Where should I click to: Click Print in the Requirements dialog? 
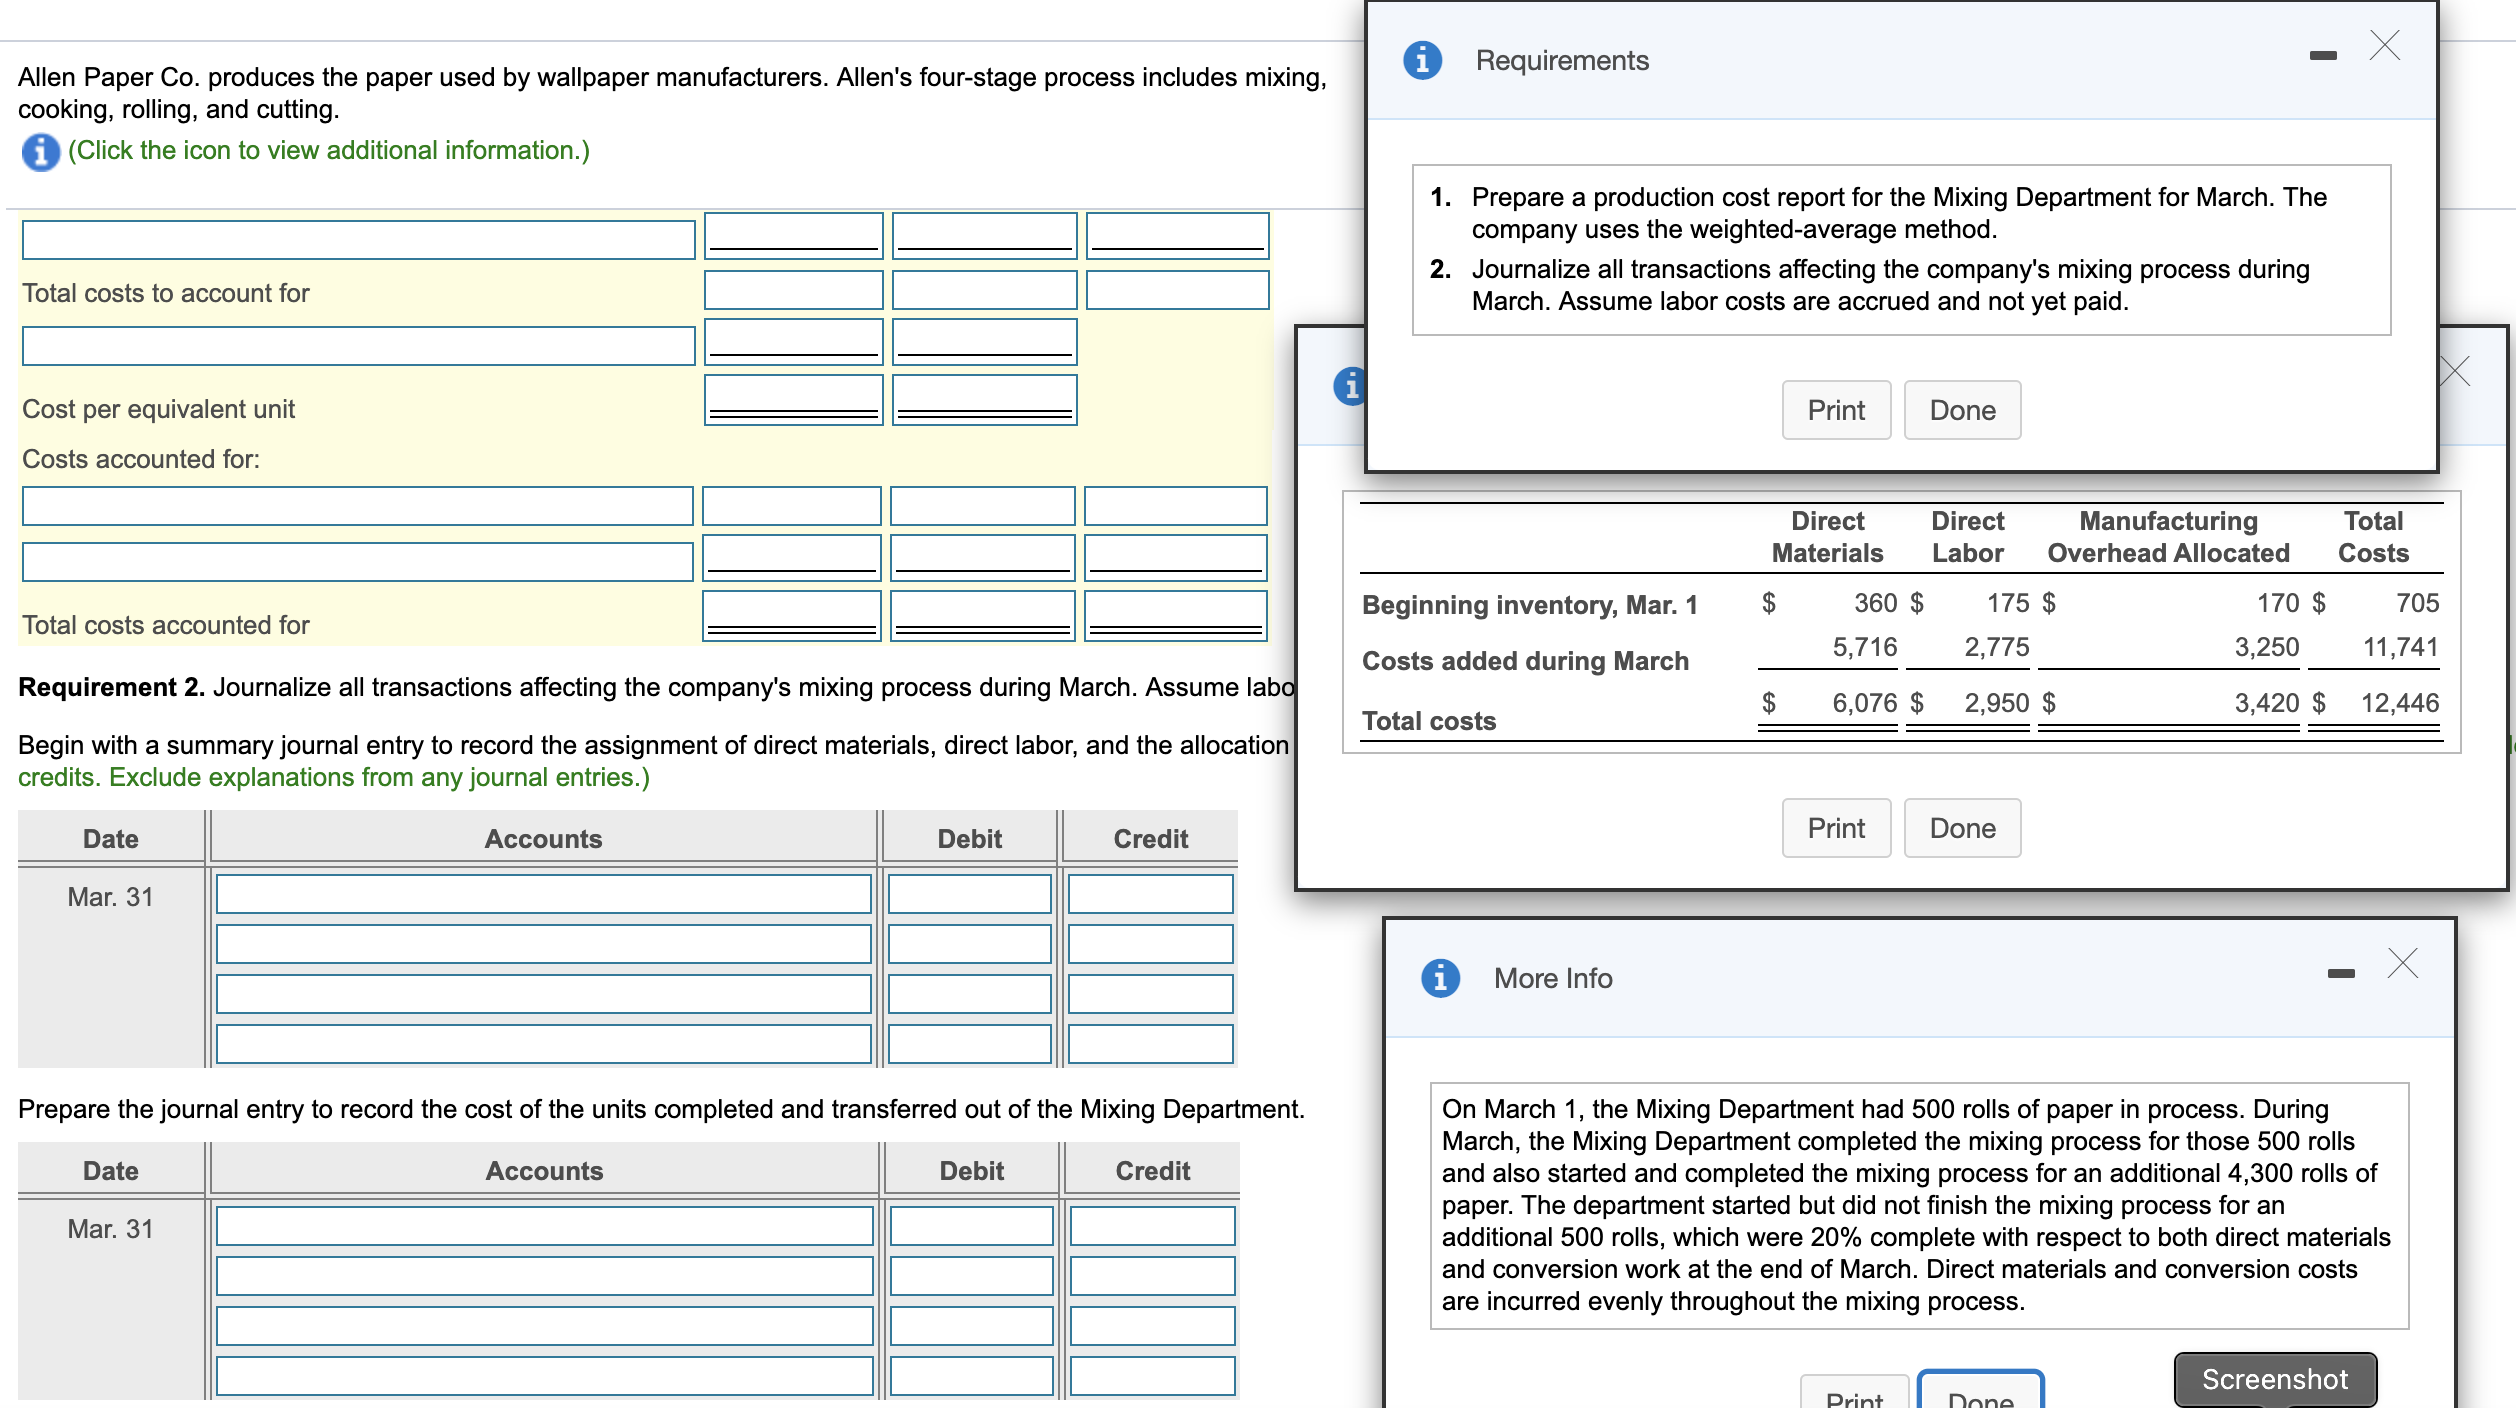[x=1836, y=410]
